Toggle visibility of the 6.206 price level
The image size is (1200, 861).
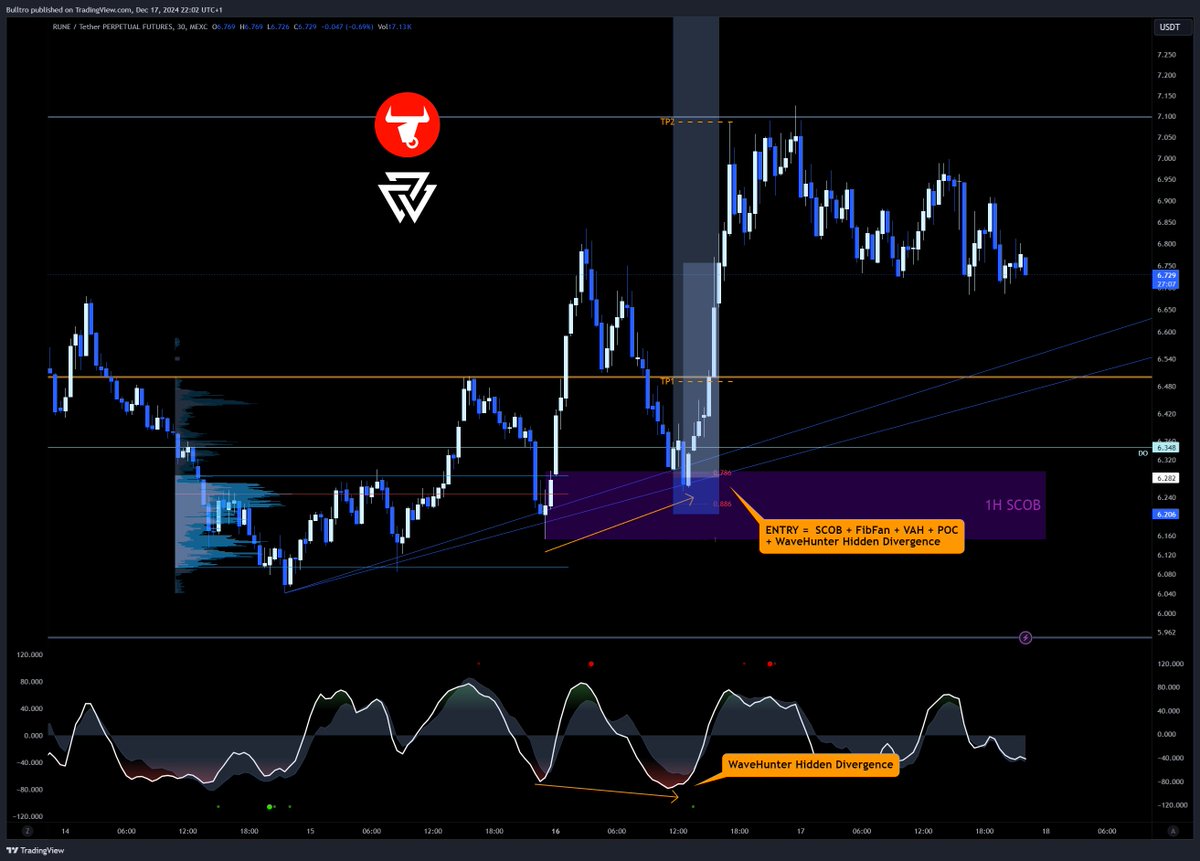pyautogui.click(x=1168, y=513)
